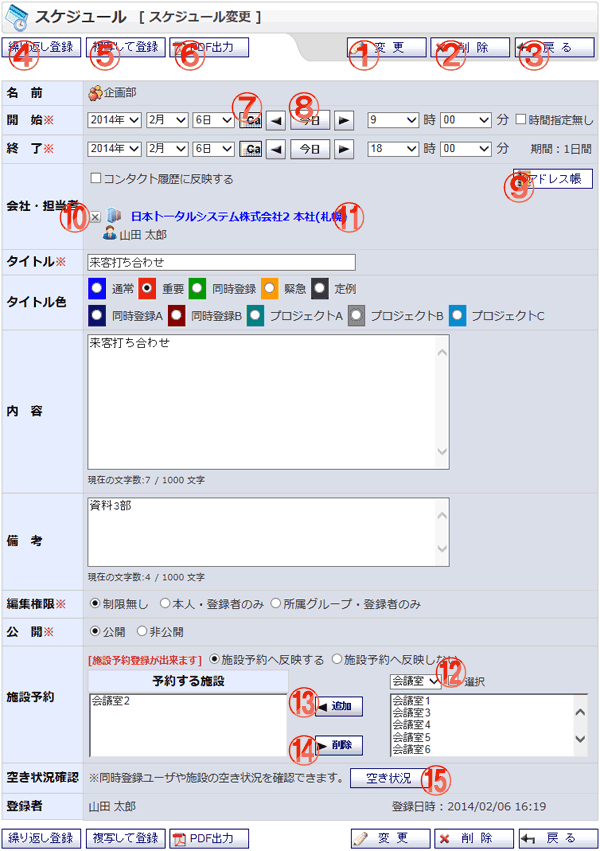Open end day dropdown
This screenshot has height=851, width=600.
(x=213, y=149)
